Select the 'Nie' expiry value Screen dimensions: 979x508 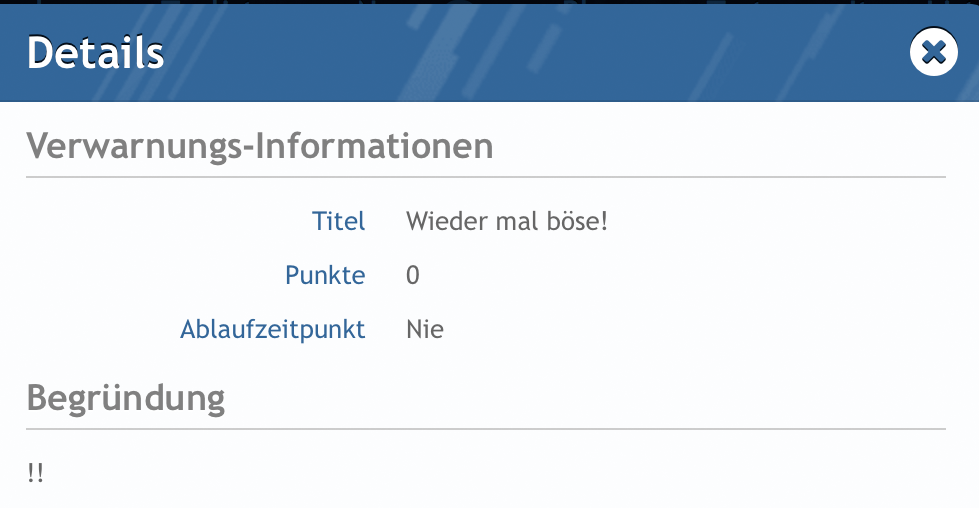(x=425, y=330)
